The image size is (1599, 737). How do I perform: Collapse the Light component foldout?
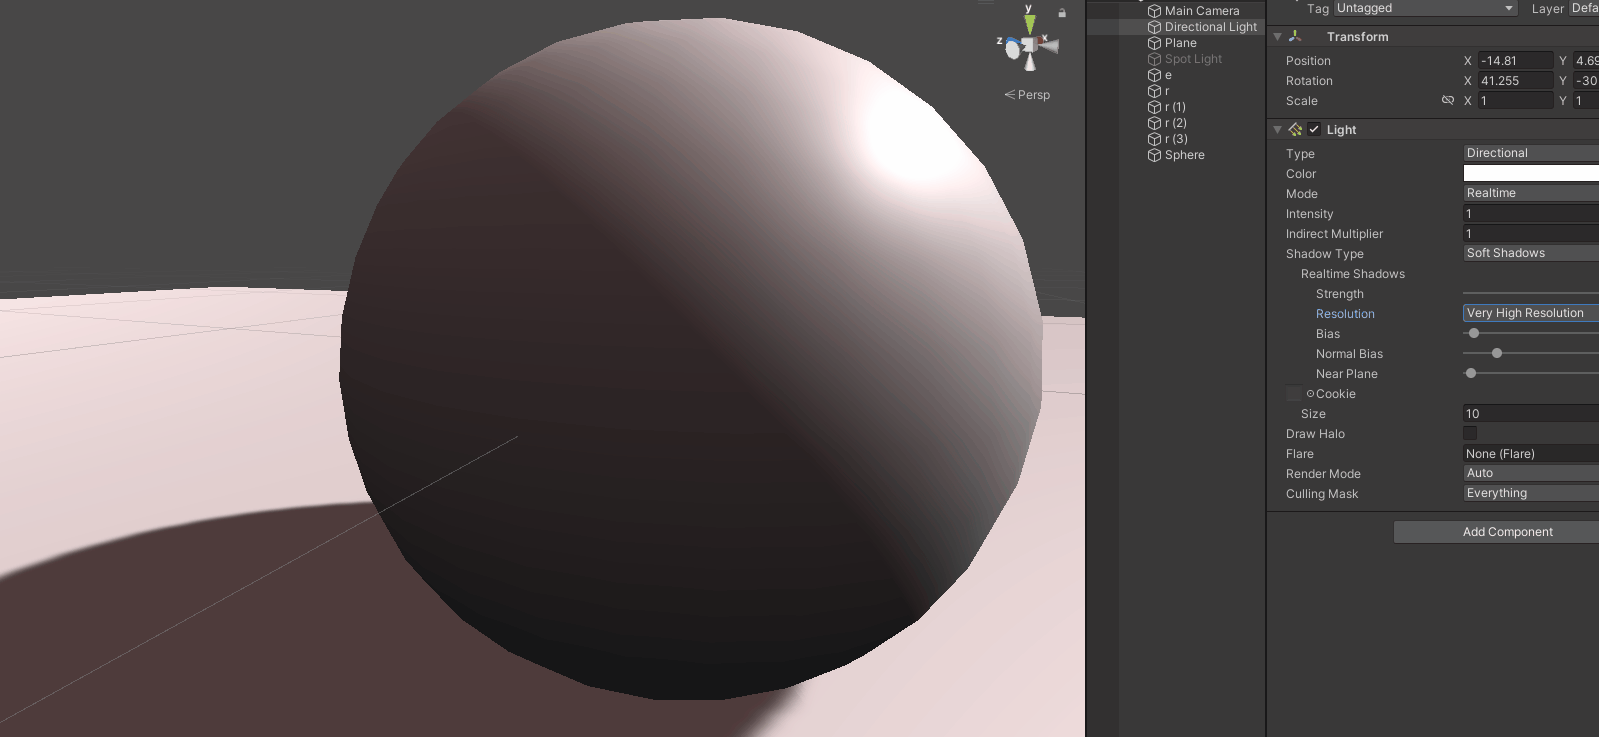[x=1277, y=129]
